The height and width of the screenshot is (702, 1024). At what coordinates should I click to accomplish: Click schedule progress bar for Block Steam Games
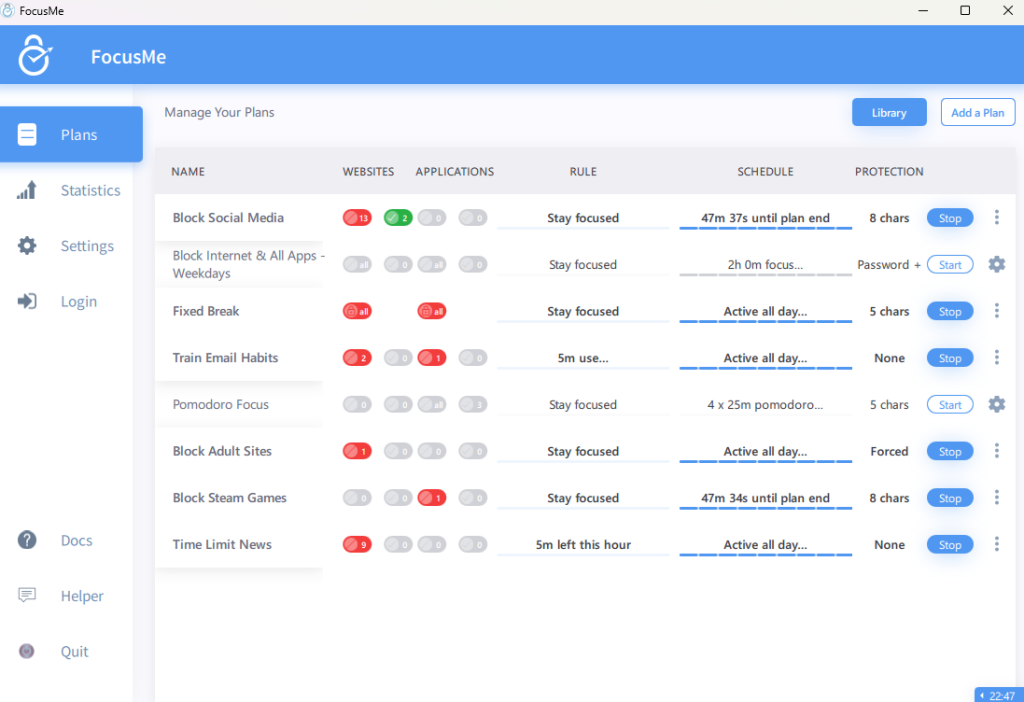pyautogui.click(x=765, y=508)
